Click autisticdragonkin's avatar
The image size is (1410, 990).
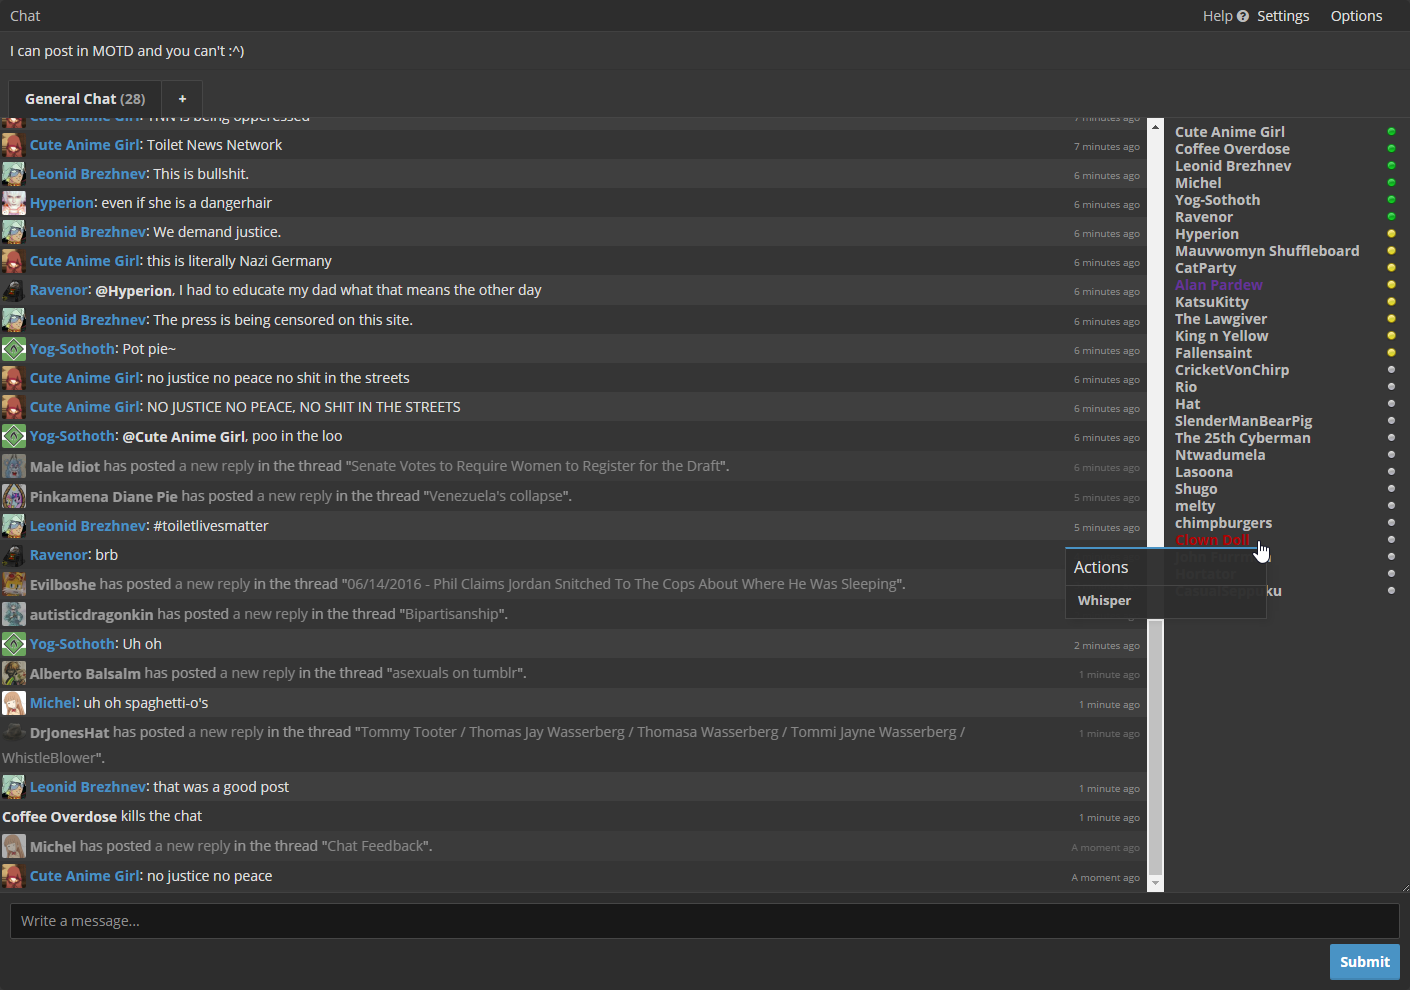point(13,614)
